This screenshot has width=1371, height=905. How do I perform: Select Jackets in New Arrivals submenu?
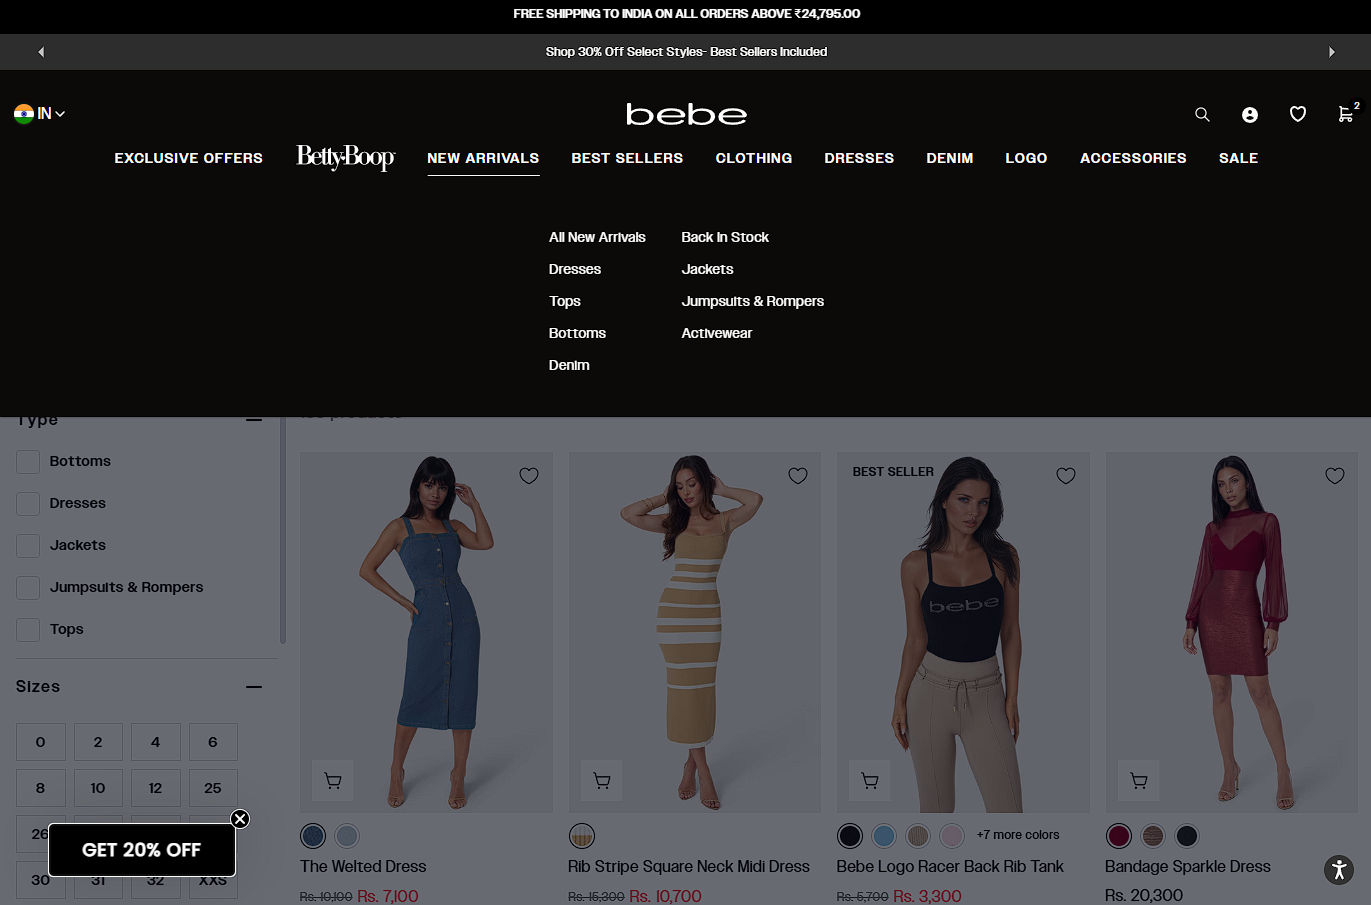coord(707,269)
